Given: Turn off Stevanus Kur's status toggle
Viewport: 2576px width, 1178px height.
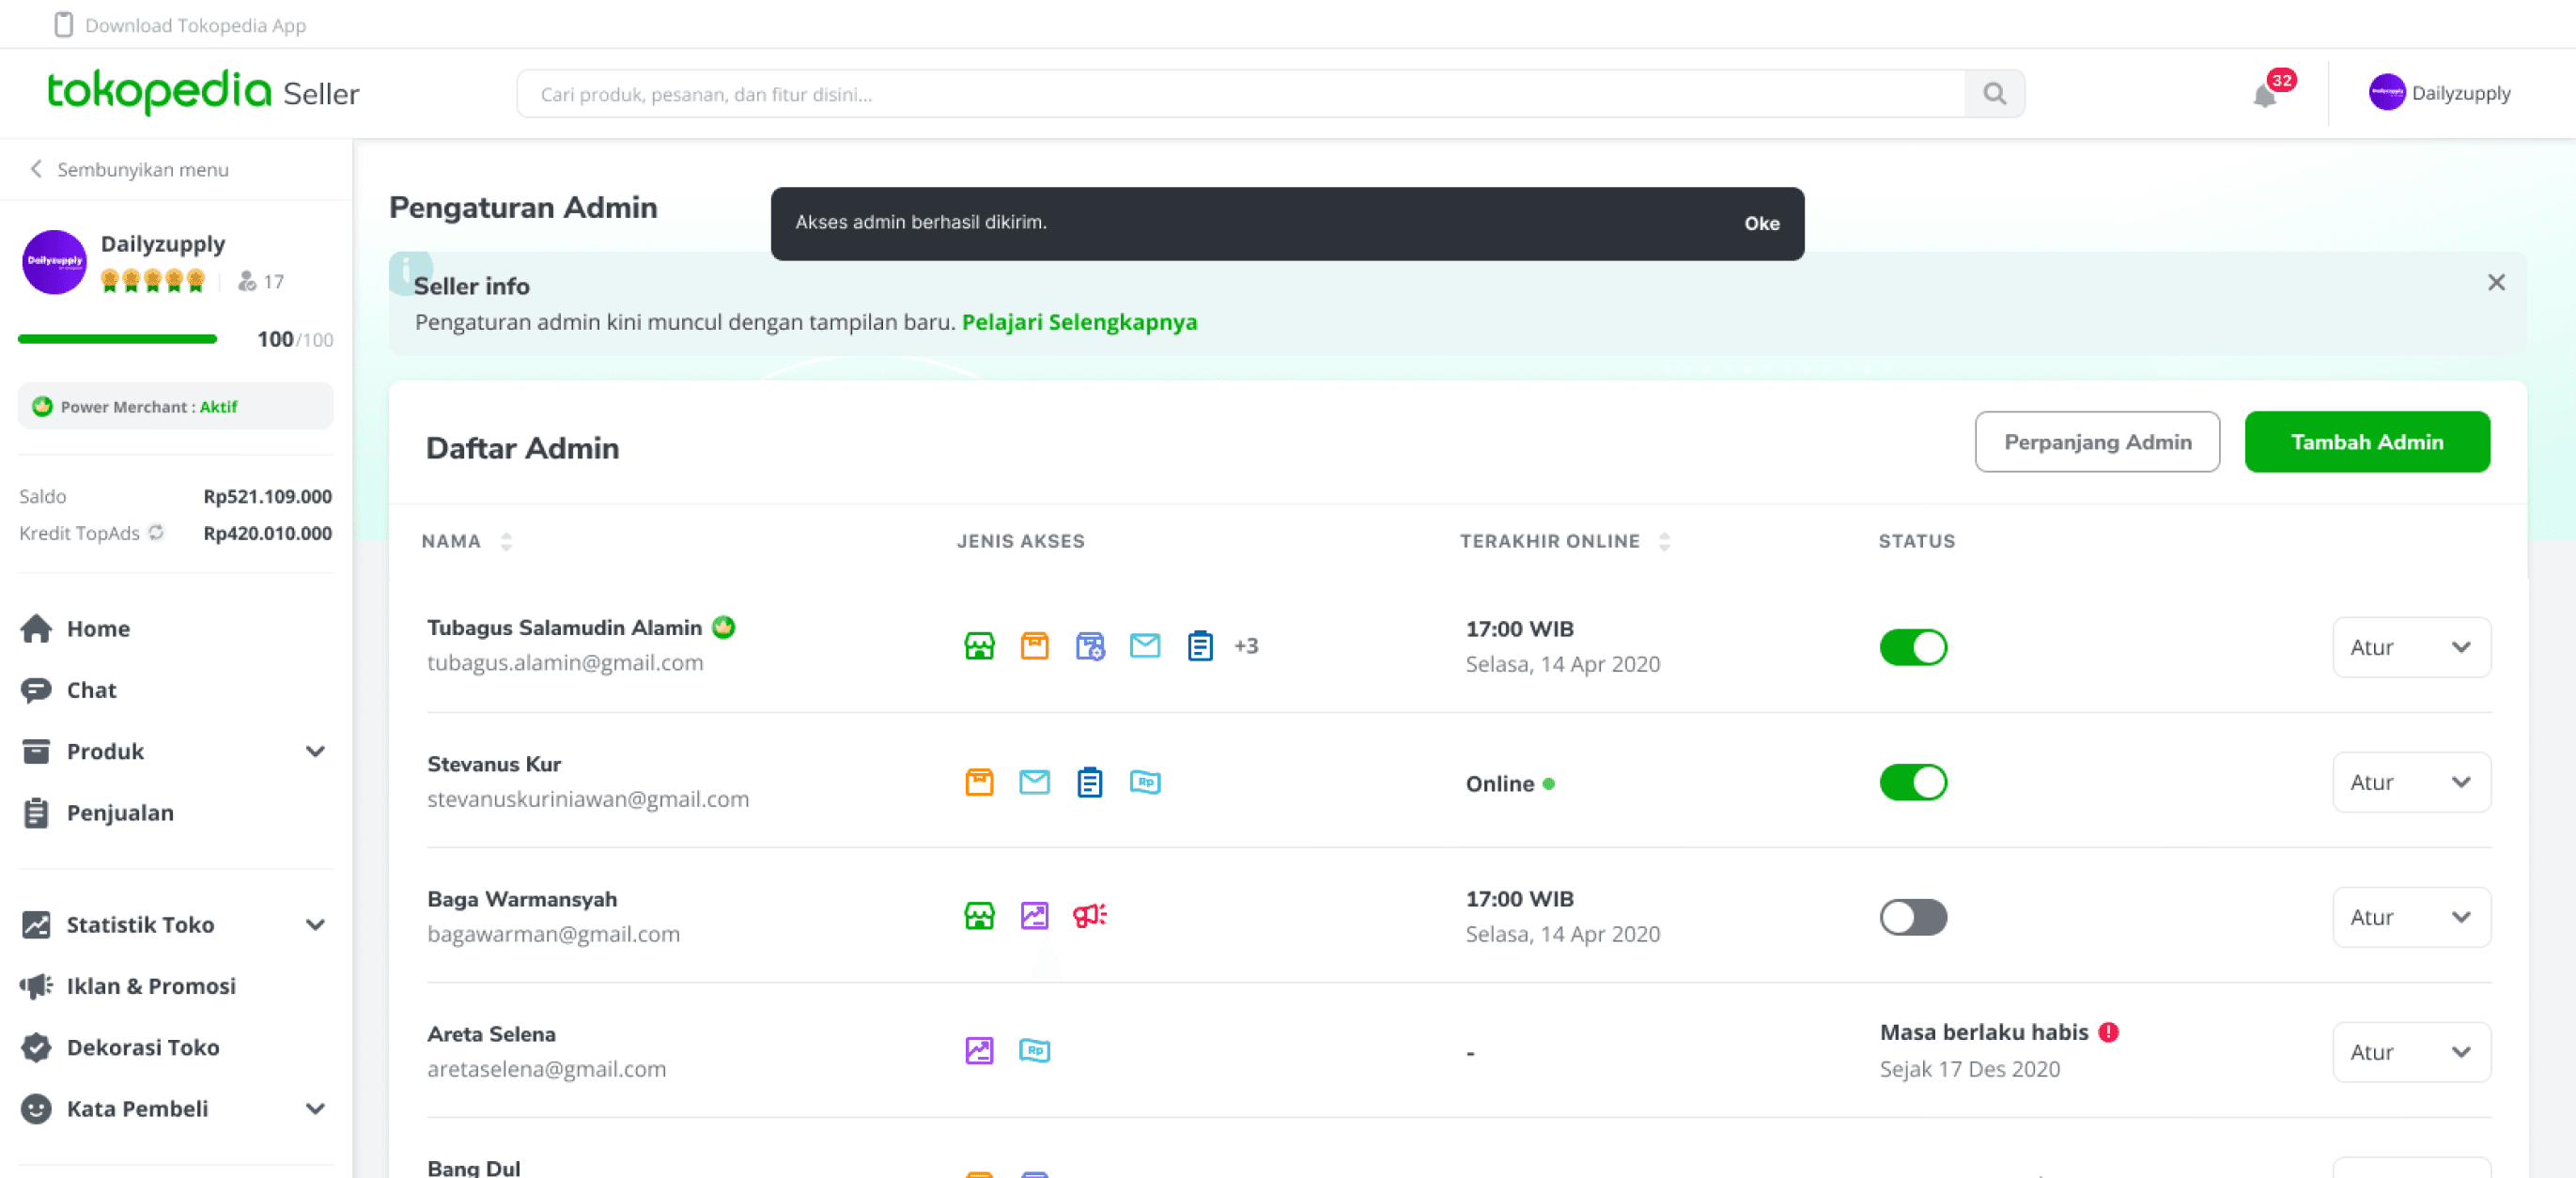Looking at the screenshot, I should tap(1912, 782).
